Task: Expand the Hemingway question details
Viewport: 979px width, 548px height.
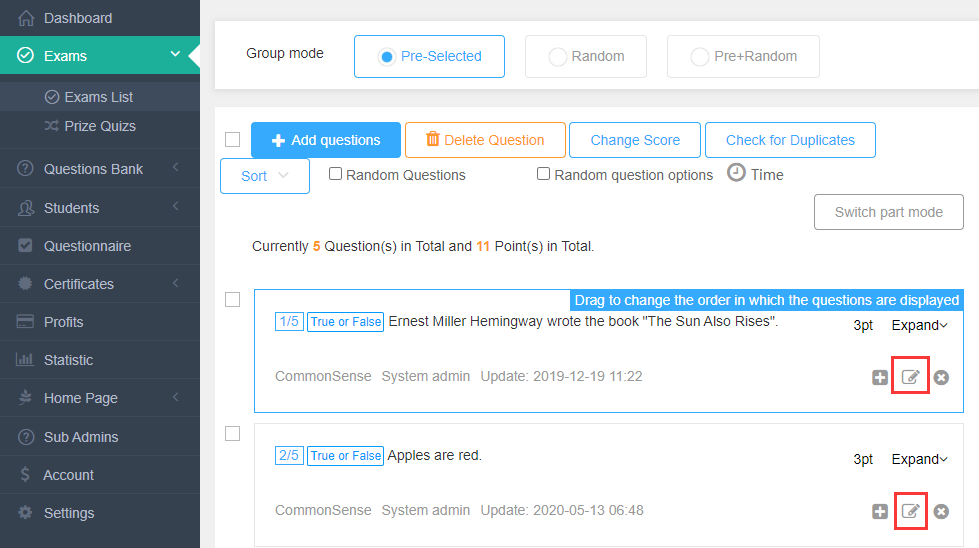Action: coord(919,325)
